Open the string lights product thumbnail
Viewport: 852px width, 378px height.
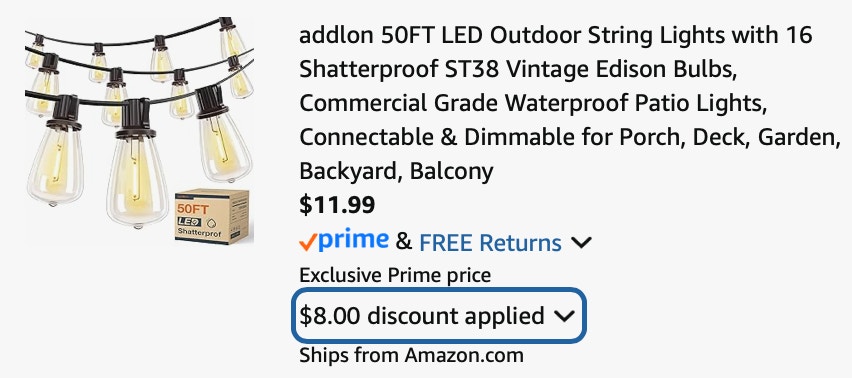[x=140, y=130]
